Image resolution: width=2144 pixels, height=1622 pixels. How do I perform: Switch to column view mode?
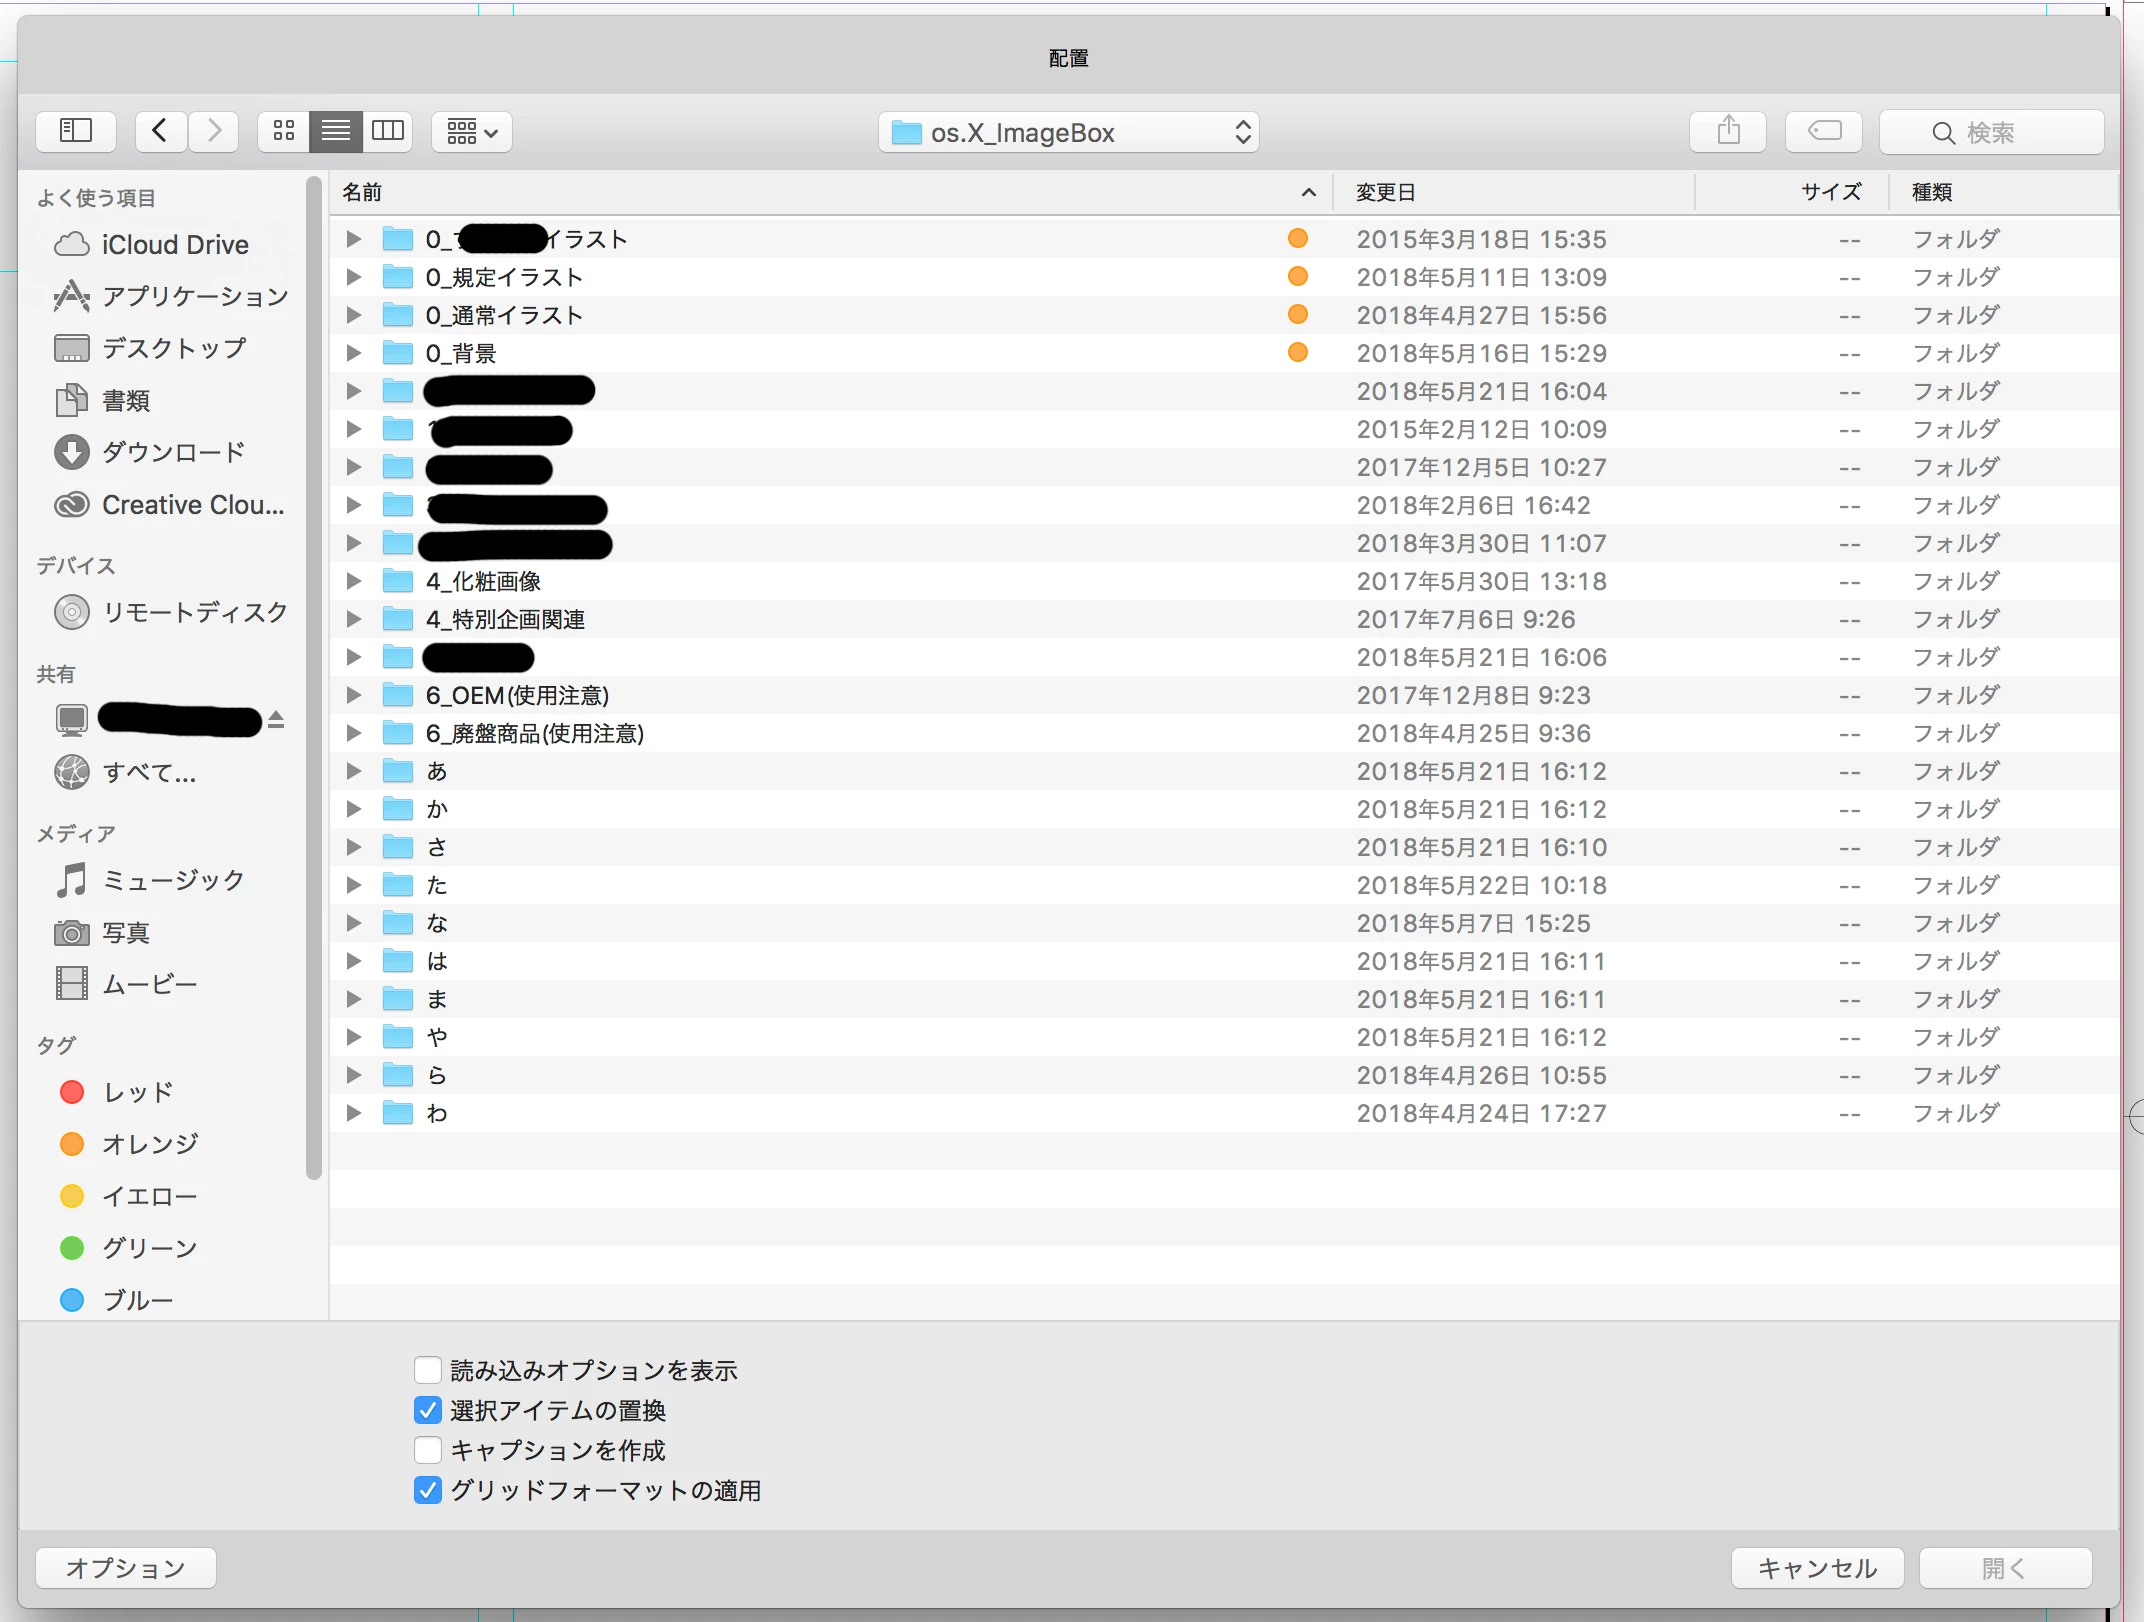[x=388, y=131]
